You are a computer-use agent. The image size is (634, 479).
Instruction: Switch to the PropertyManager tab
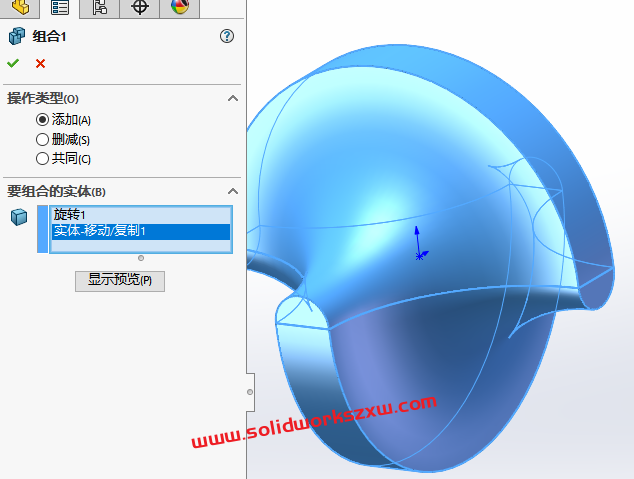[60, 7]
